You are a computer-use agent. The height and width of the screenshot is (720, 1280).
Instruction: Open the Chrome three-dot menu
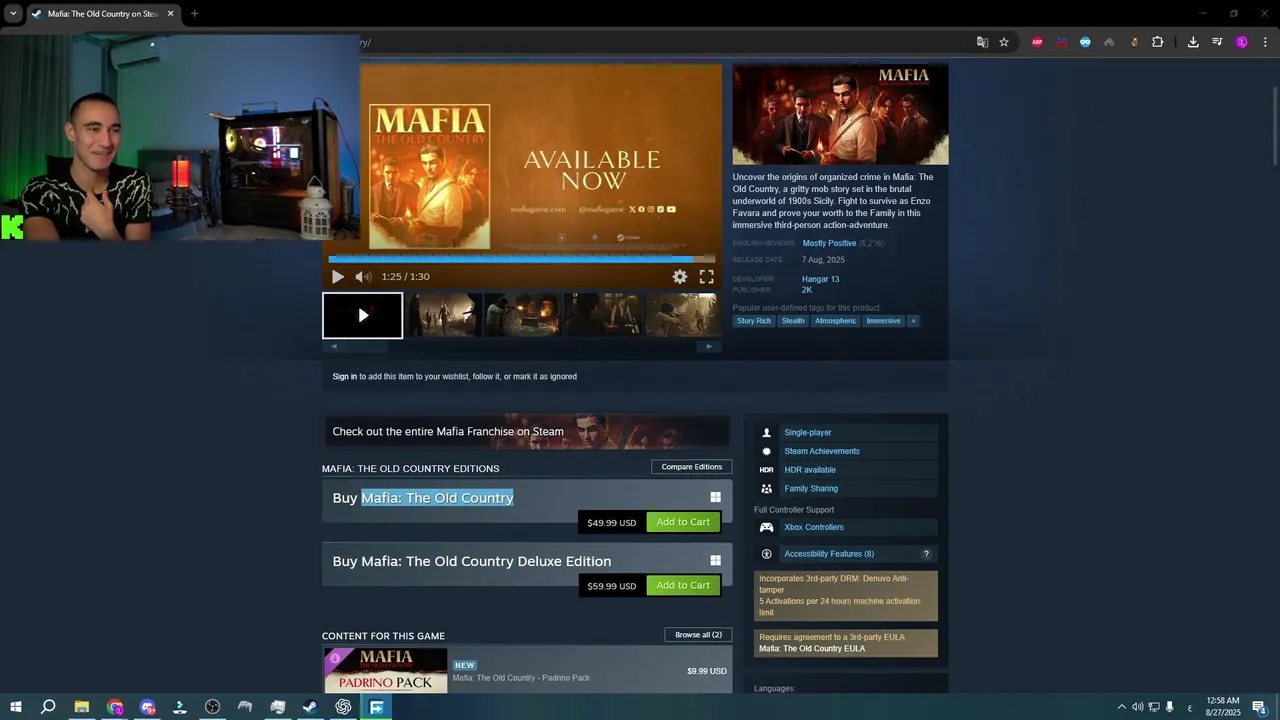[1265, 42]
